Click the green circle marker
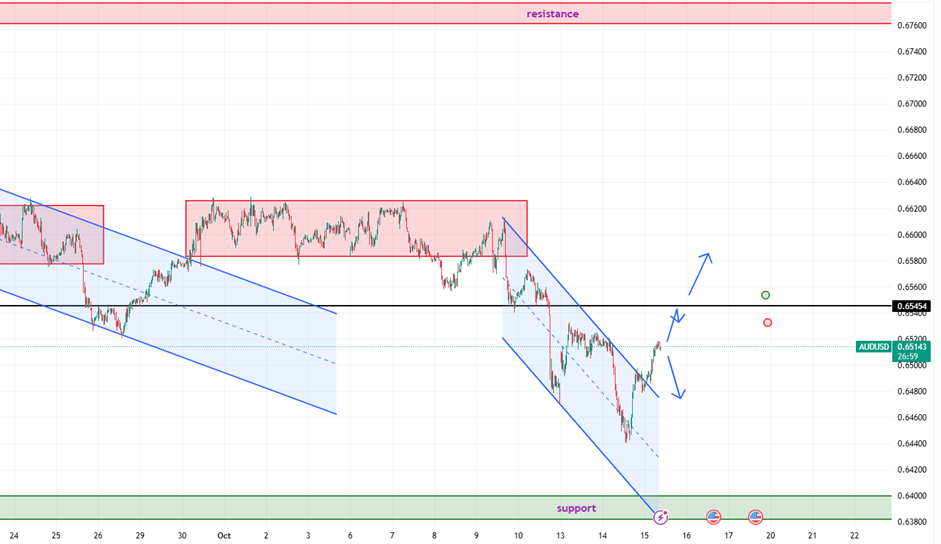 766,295
